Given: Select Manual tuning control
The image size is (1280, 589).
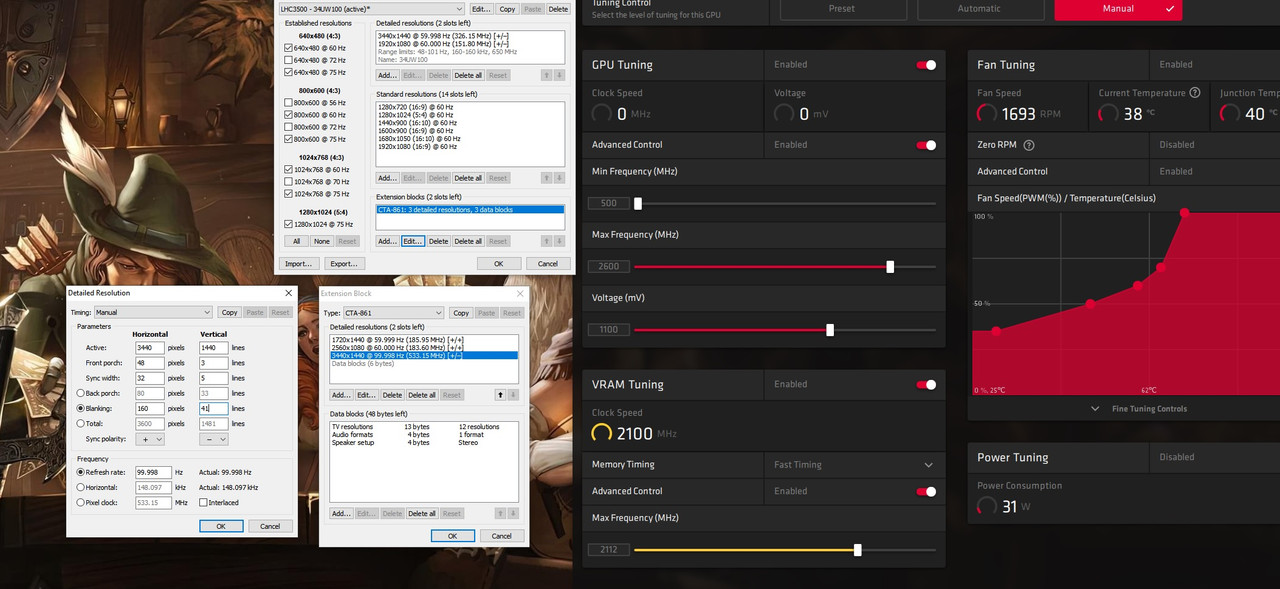Looking at the screenshot, I should point(1118,9).
